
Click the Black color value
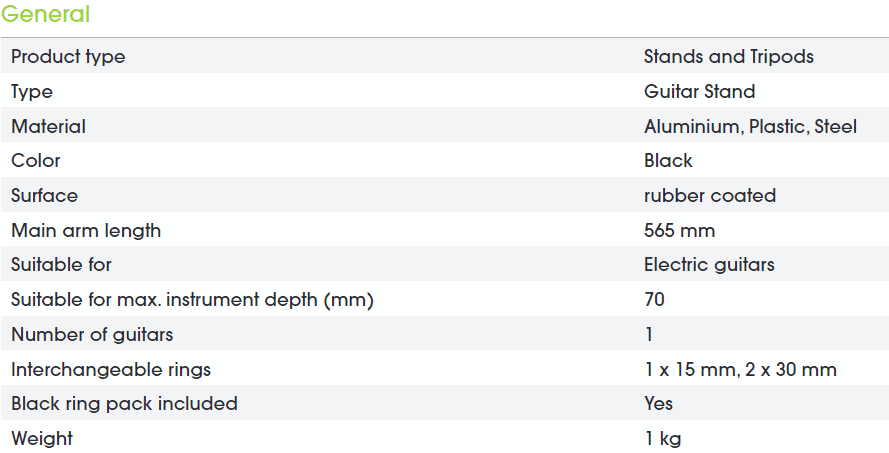[x=668, y=160]
